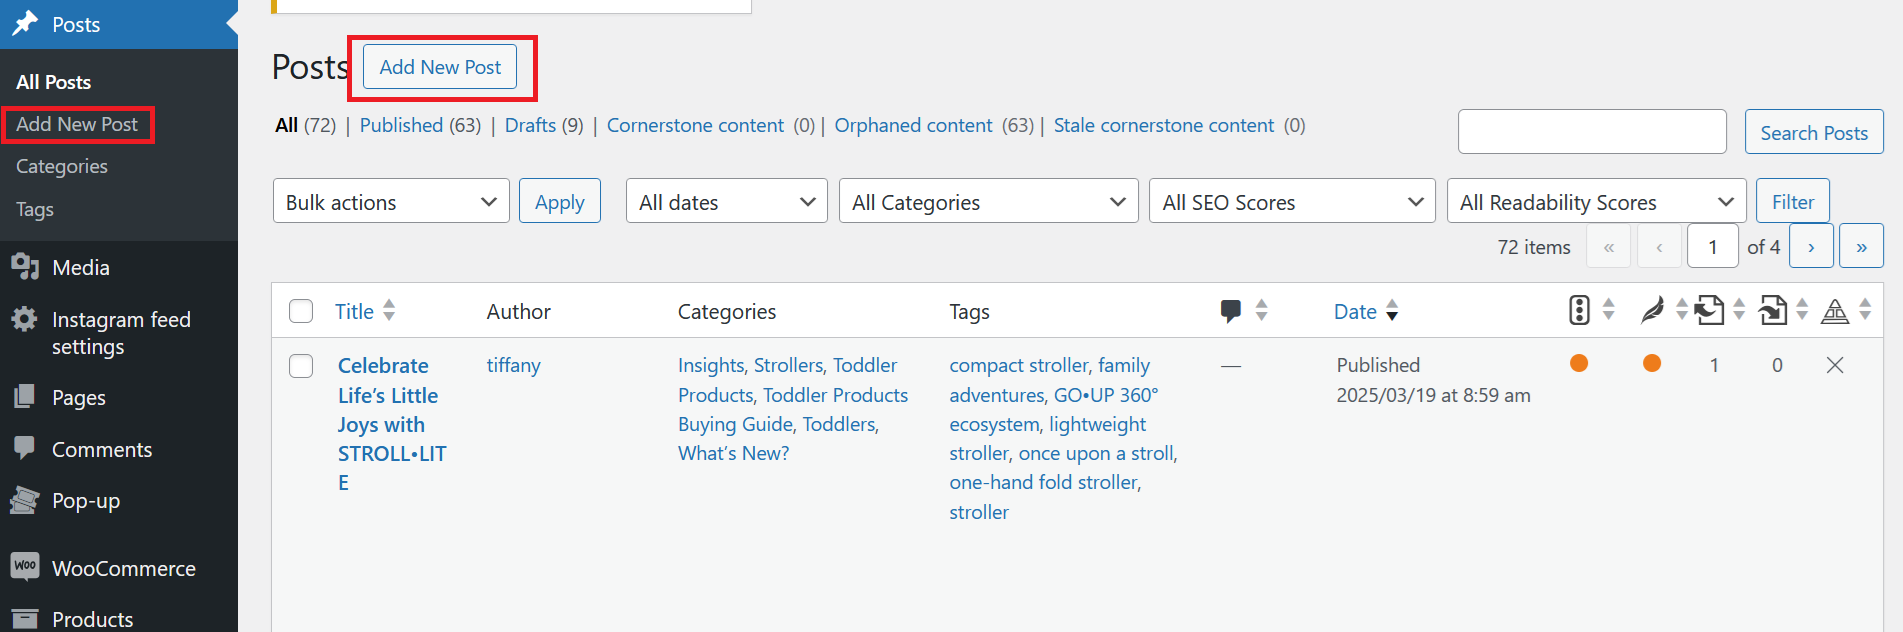Filter by Stale cornerstone content
This screenshot has width=1903, height=632.
pyautogui.click(x=1164, y=125)
